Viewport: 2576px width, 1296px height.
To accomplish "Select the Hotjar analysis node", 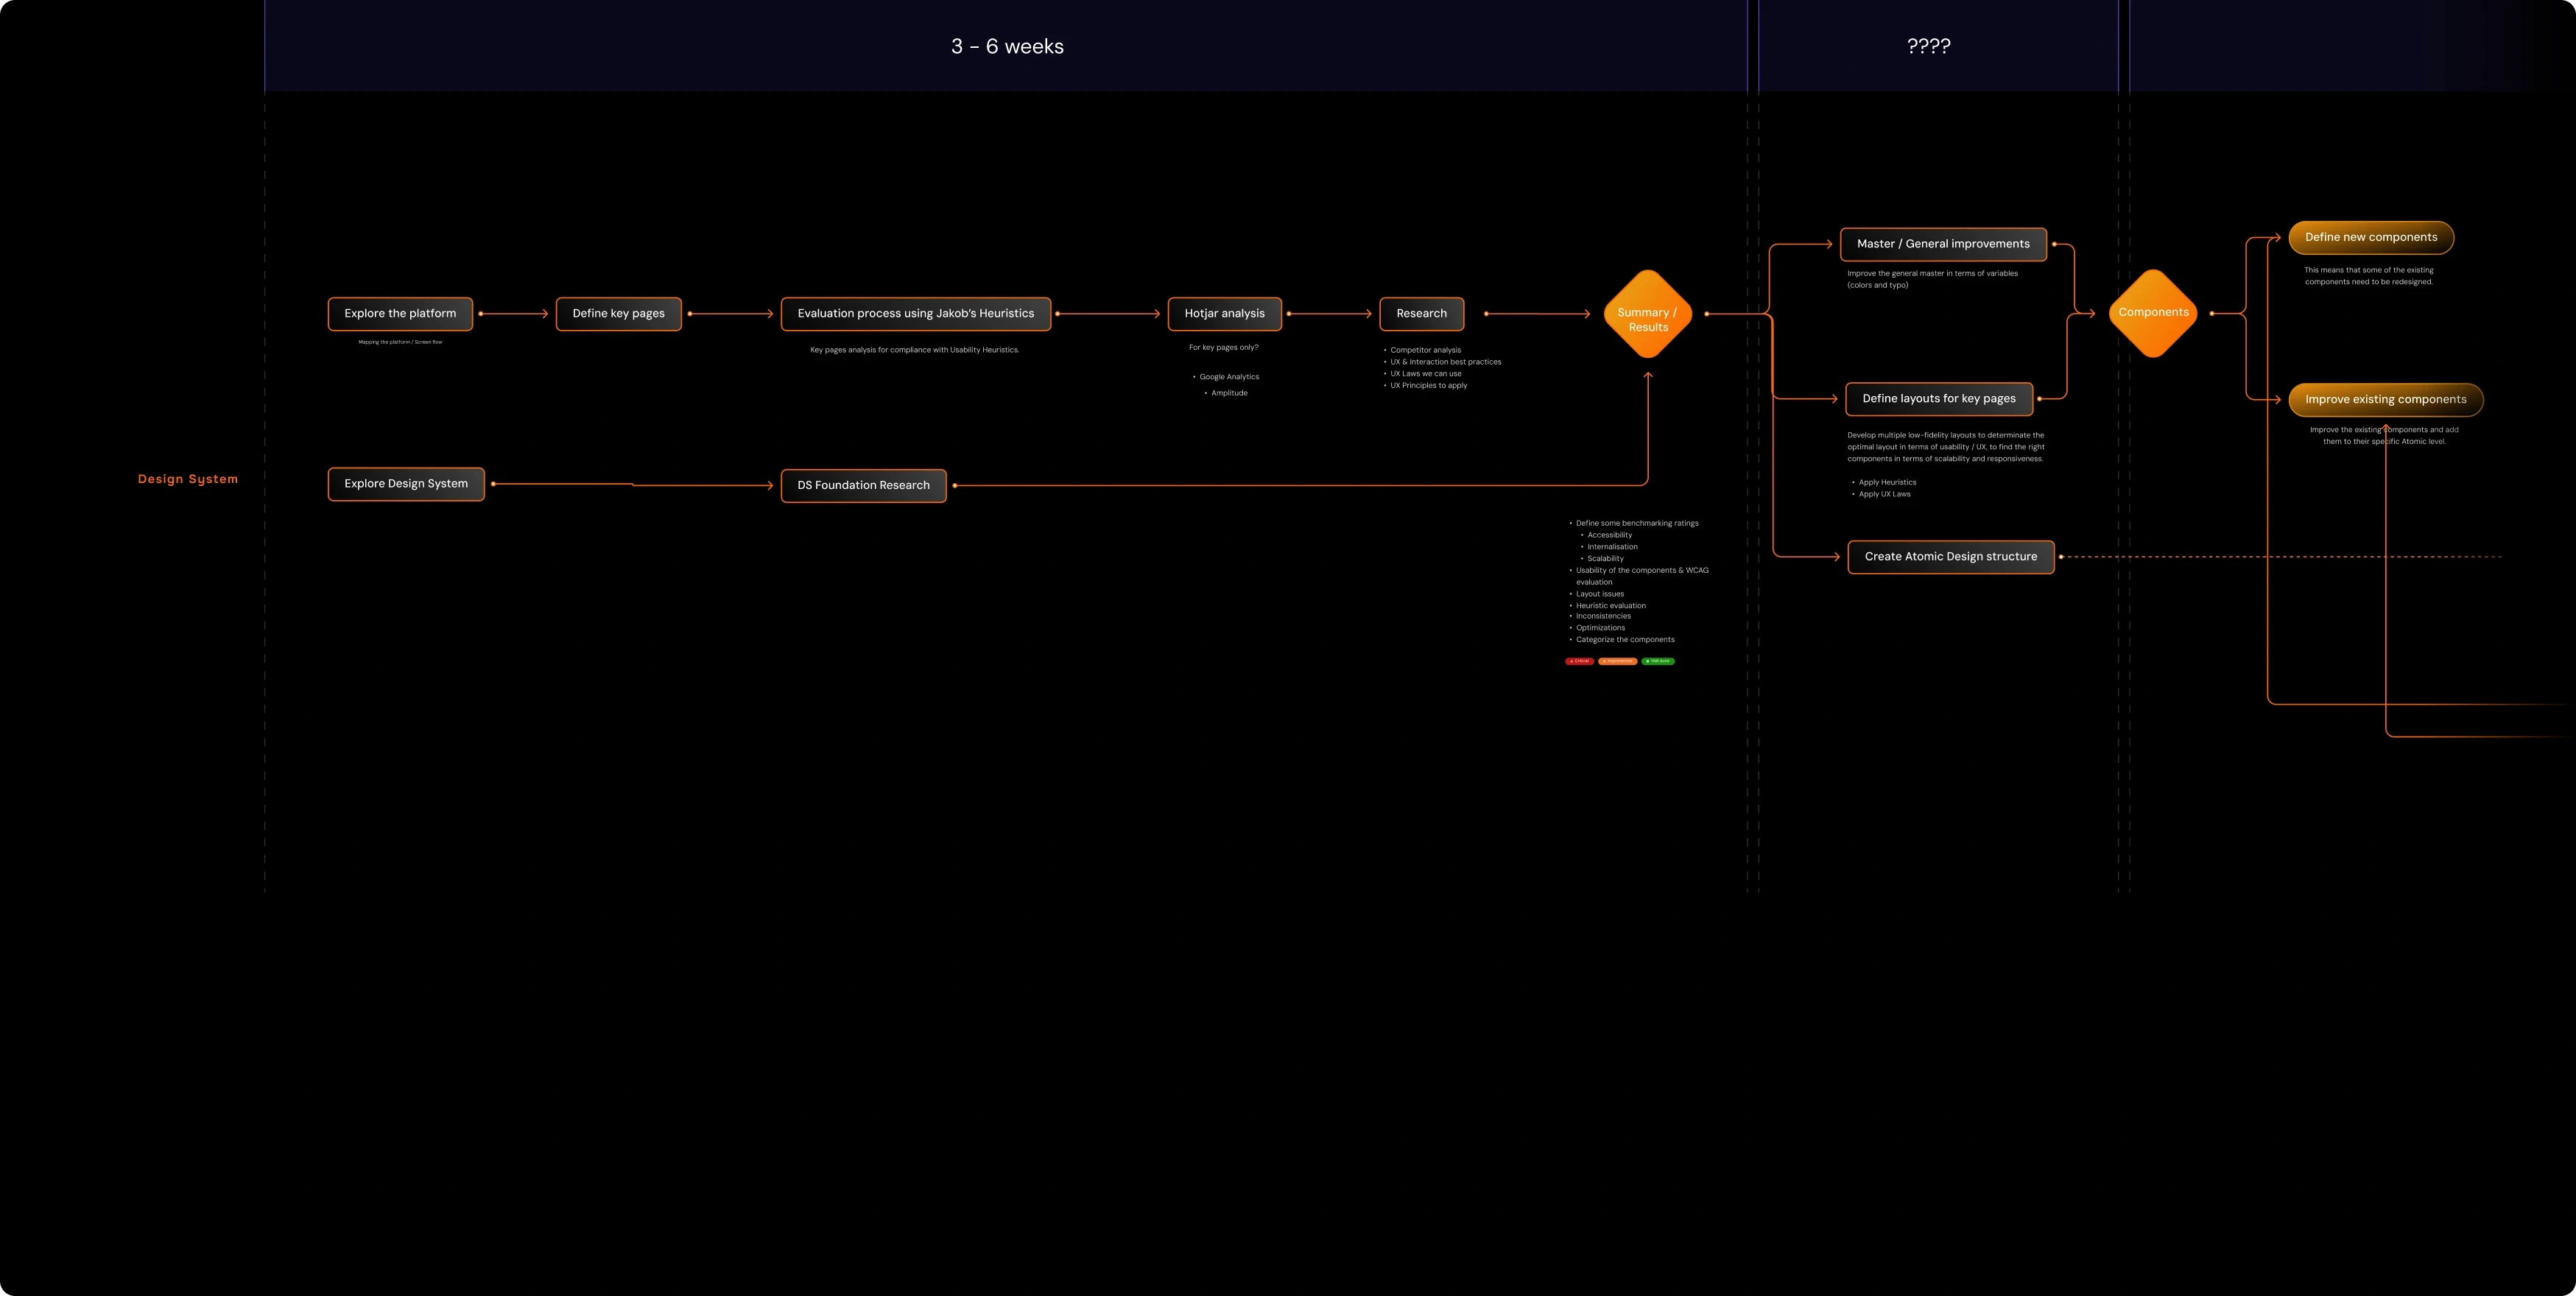I will pyautogui.click(x=1224, y=314).
